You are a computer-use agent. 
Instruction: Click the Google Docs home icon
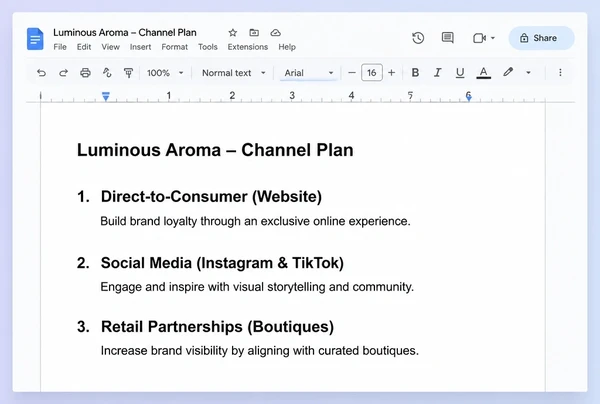35,39
